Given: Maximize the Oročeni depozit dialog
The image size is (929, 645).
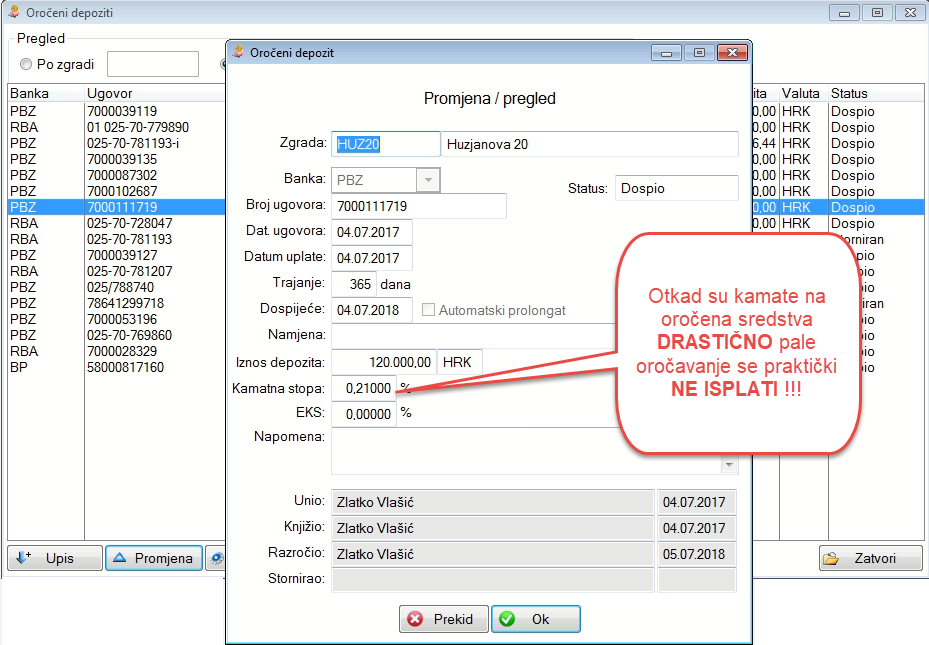Looking at the screenshot, I should click(698, 53).
